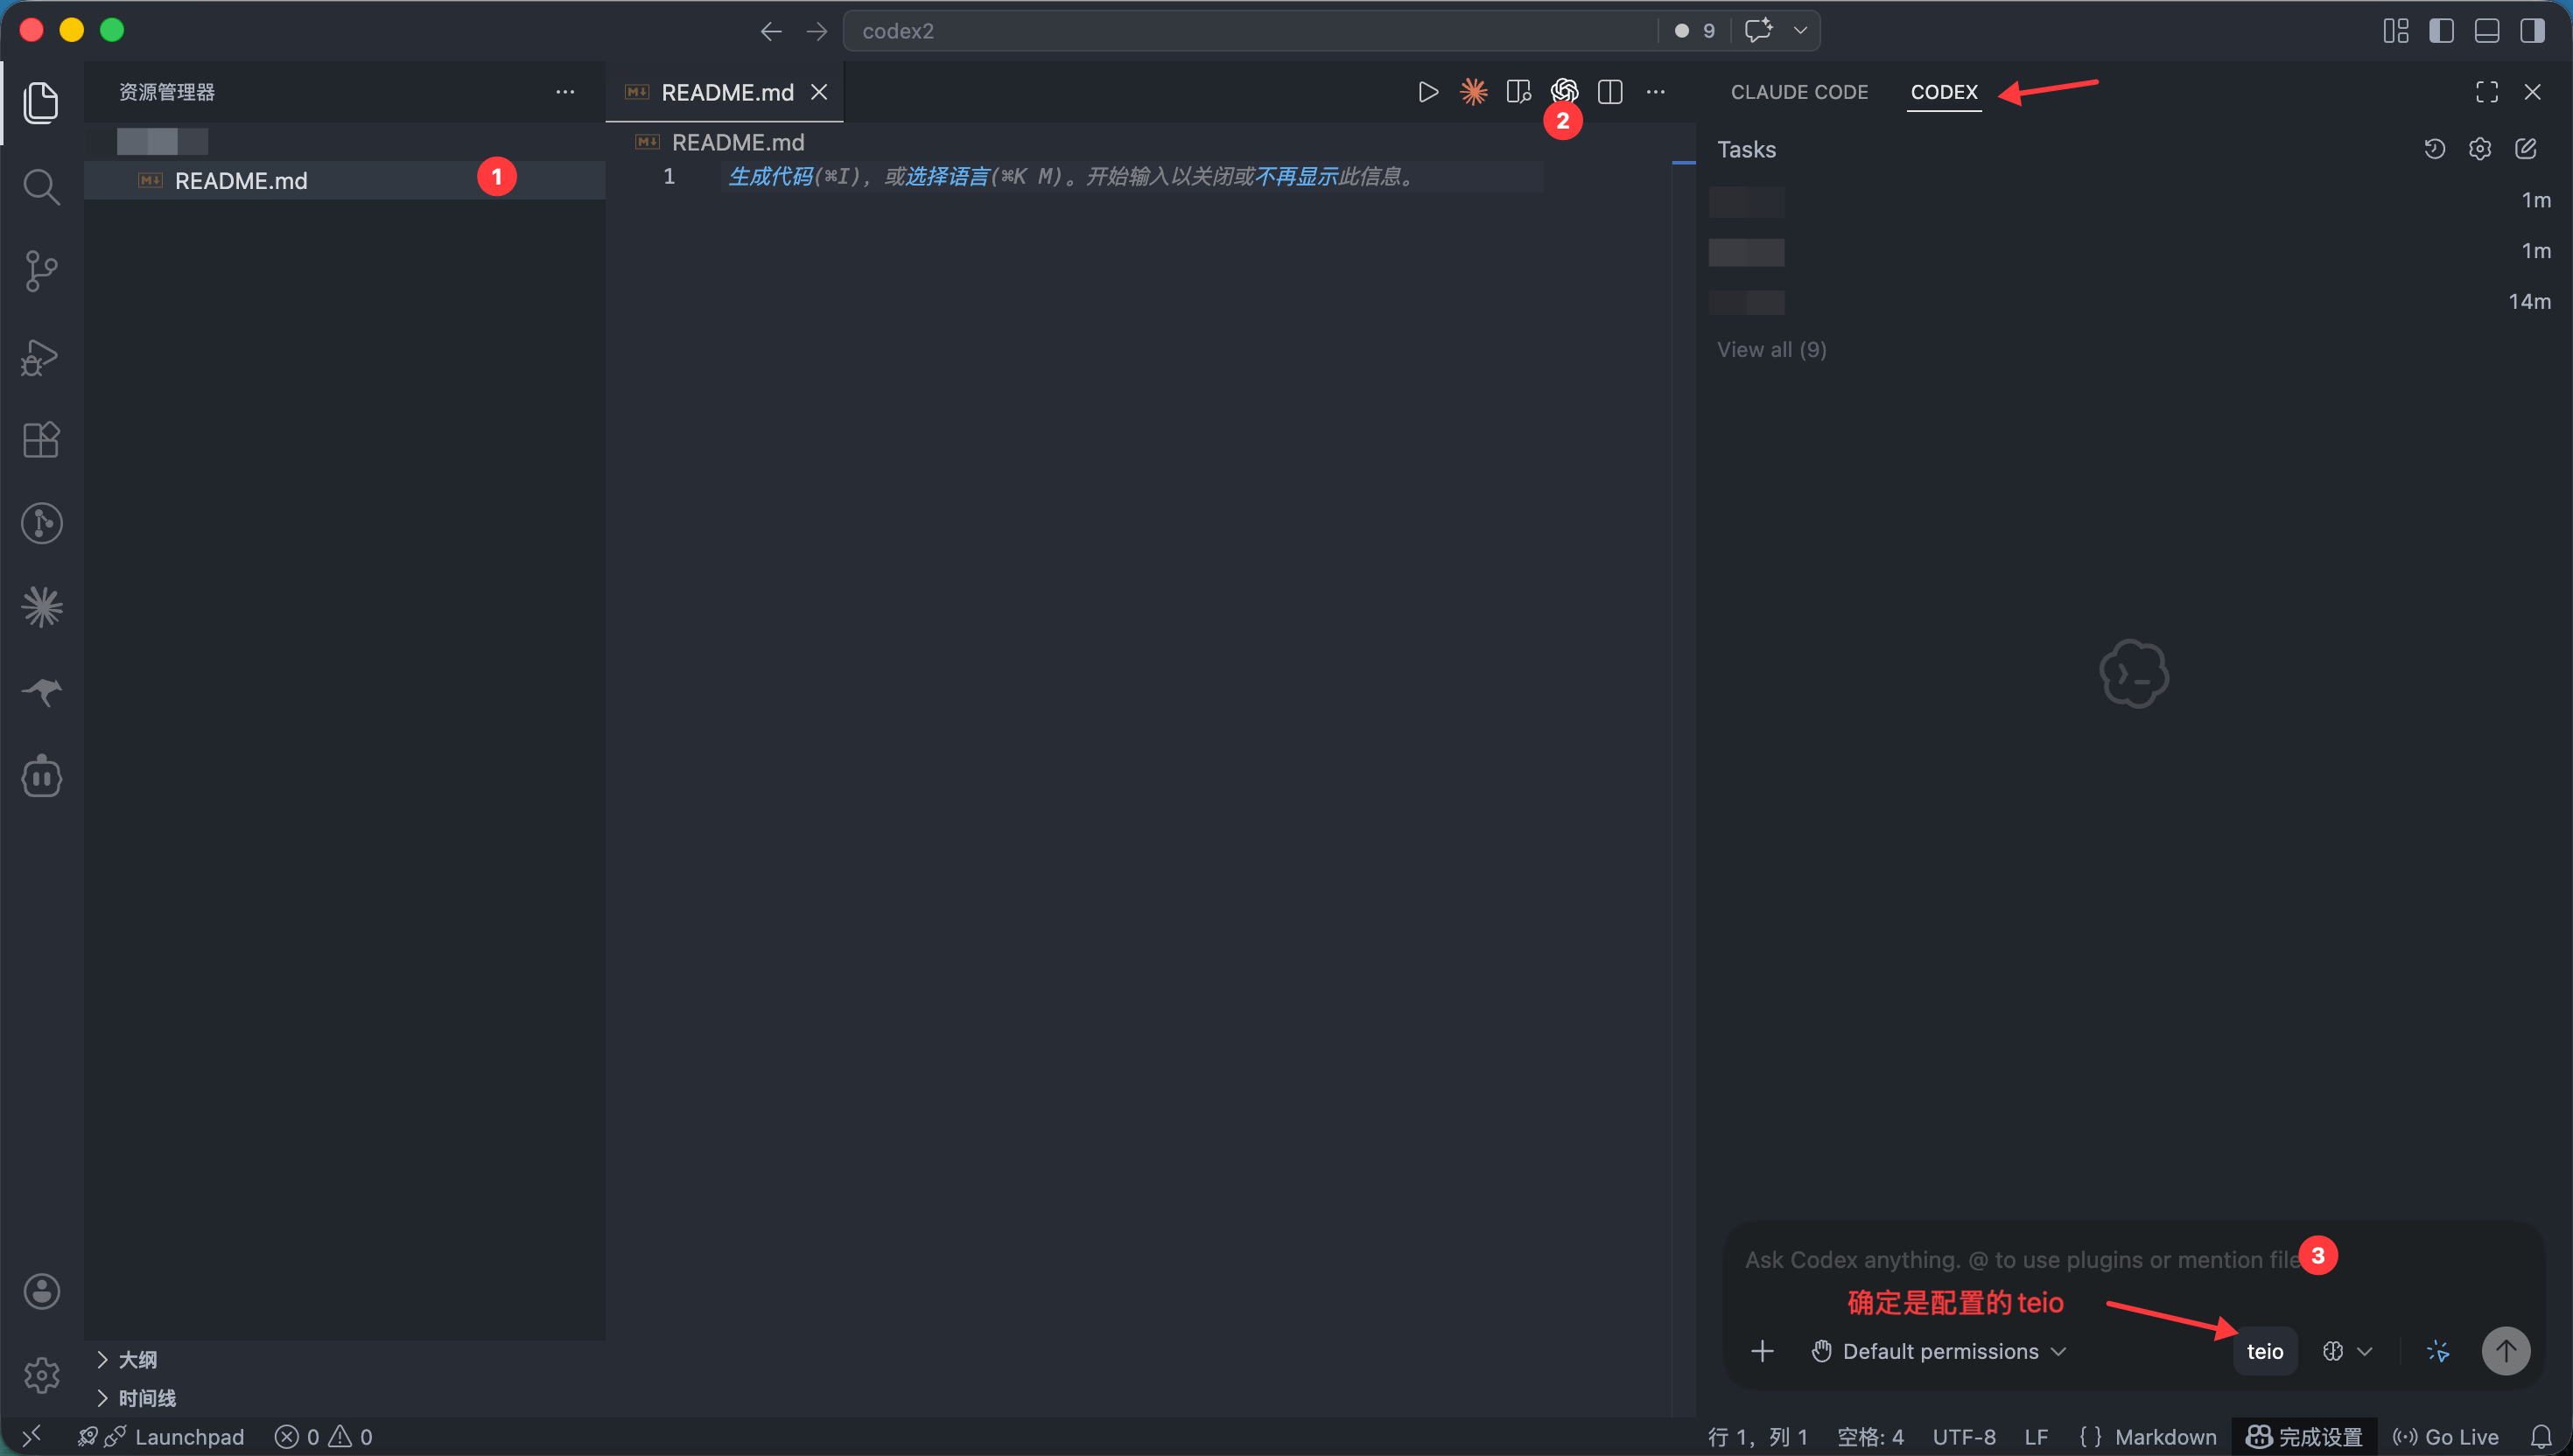Open notifications bell in the status bar
The height and width of the screenshot is (1456, 2573).
pyautogui.click(x=2541, y=1437)
